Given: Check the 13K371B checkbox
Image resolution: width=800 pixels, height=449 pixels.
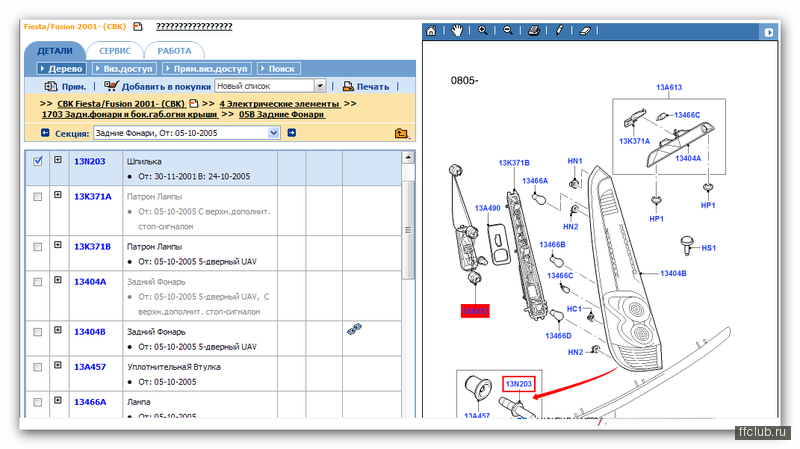Looking at the screenshot, I should coord(38,246).
